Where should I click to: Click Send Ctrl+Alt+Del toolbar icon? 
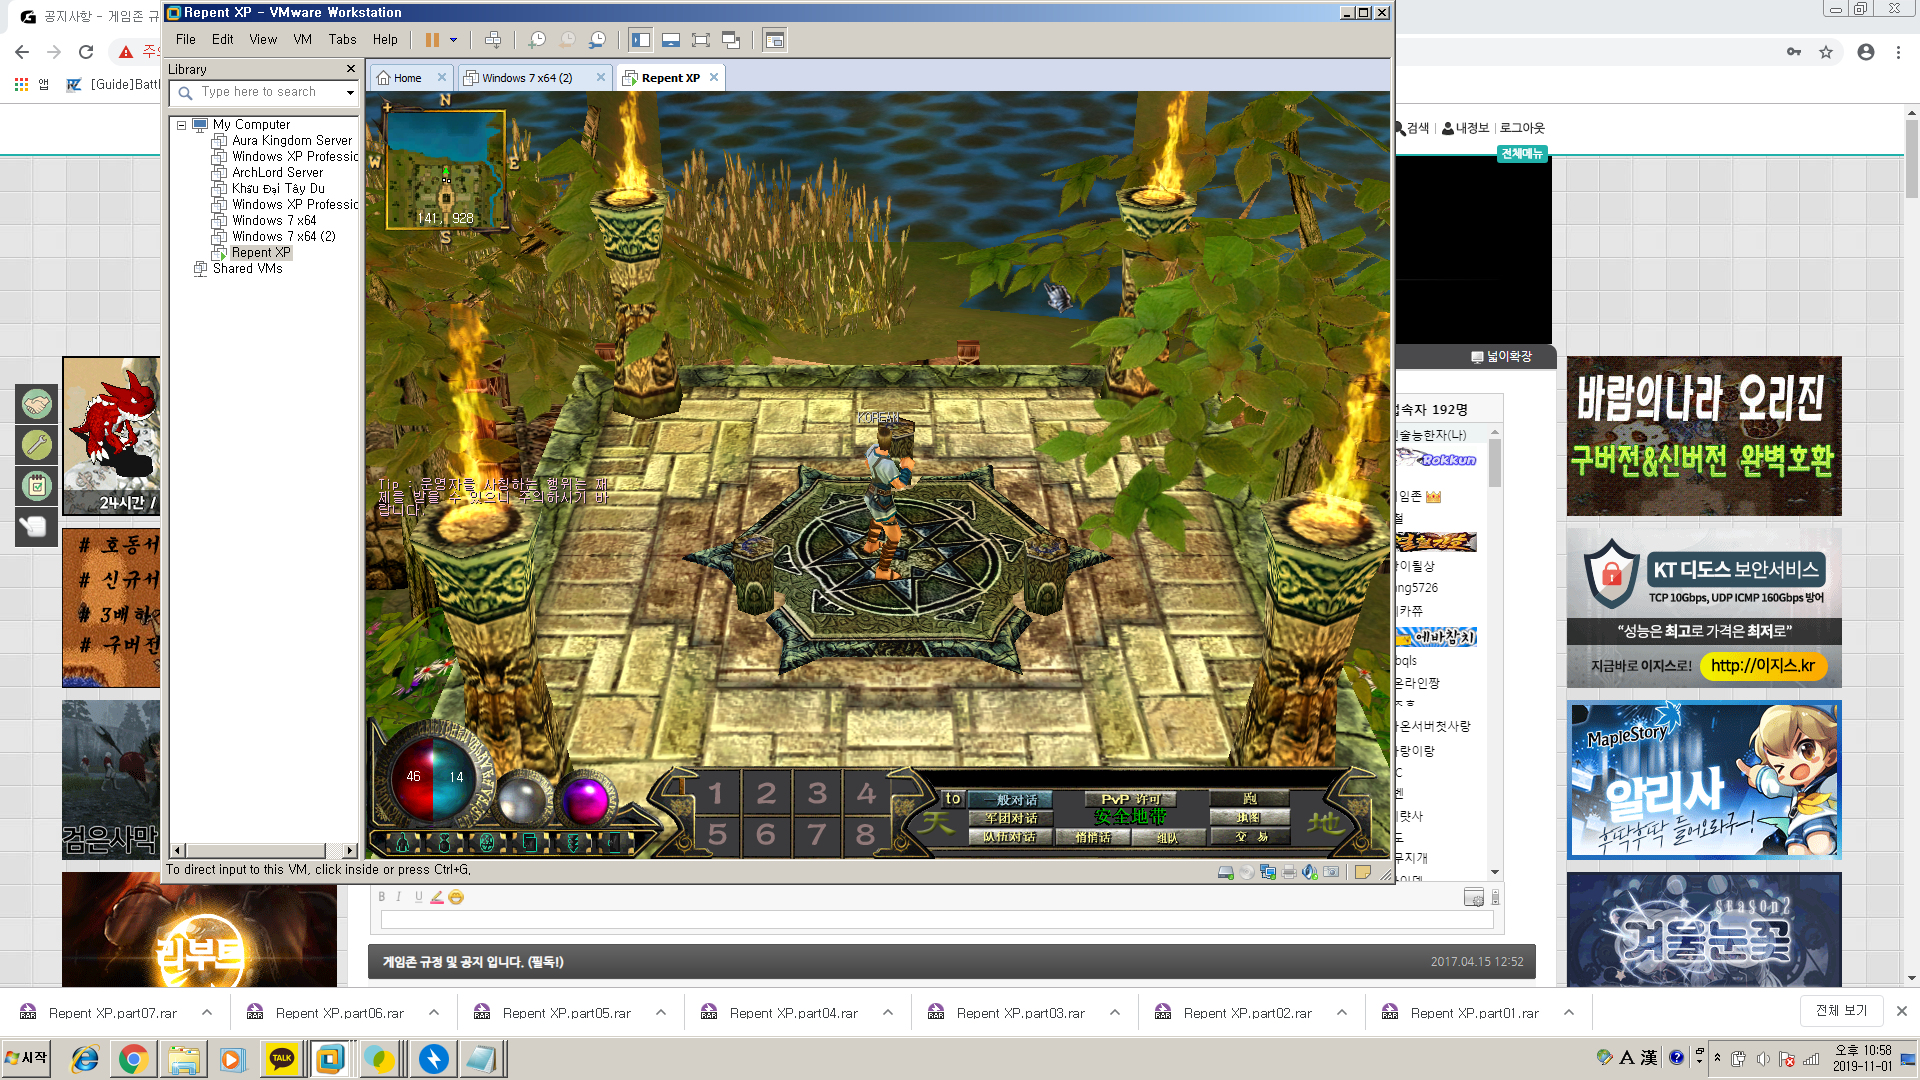tap(493, 40)
